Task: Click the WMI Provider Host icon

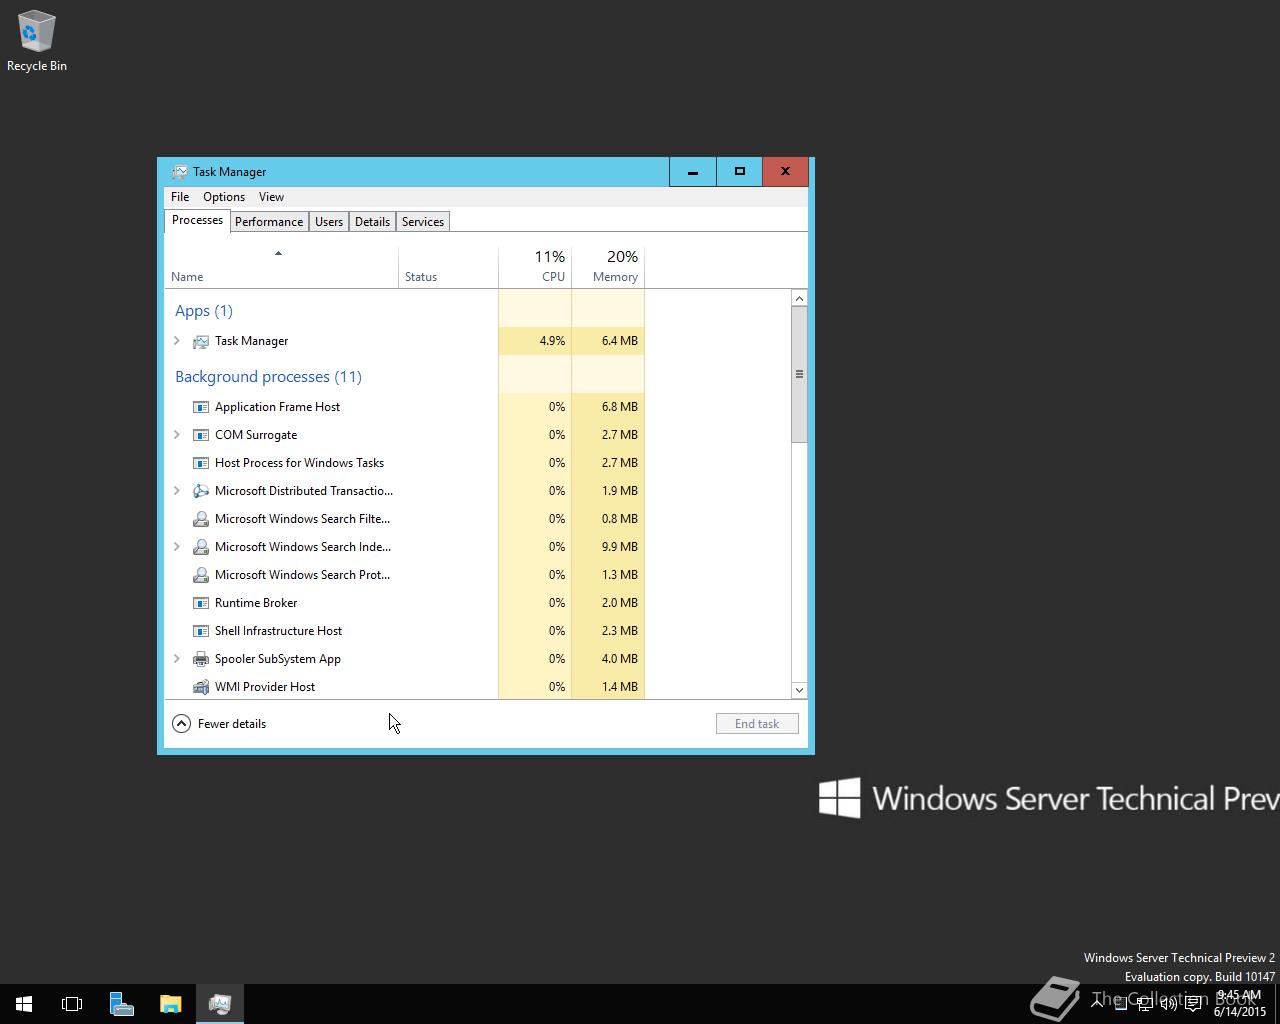Action: coord(201,687)
